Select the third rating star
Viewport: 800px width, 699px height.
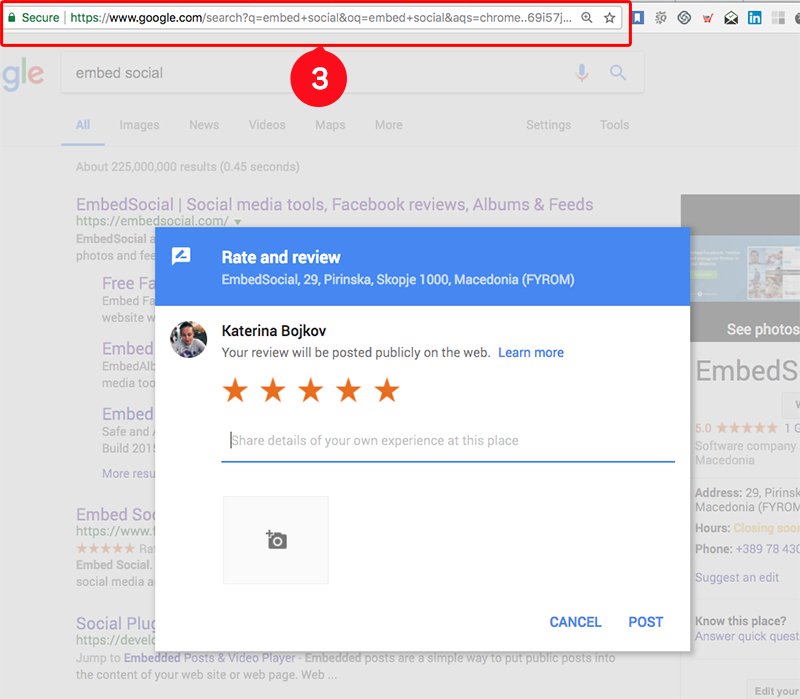coord(311,390)
